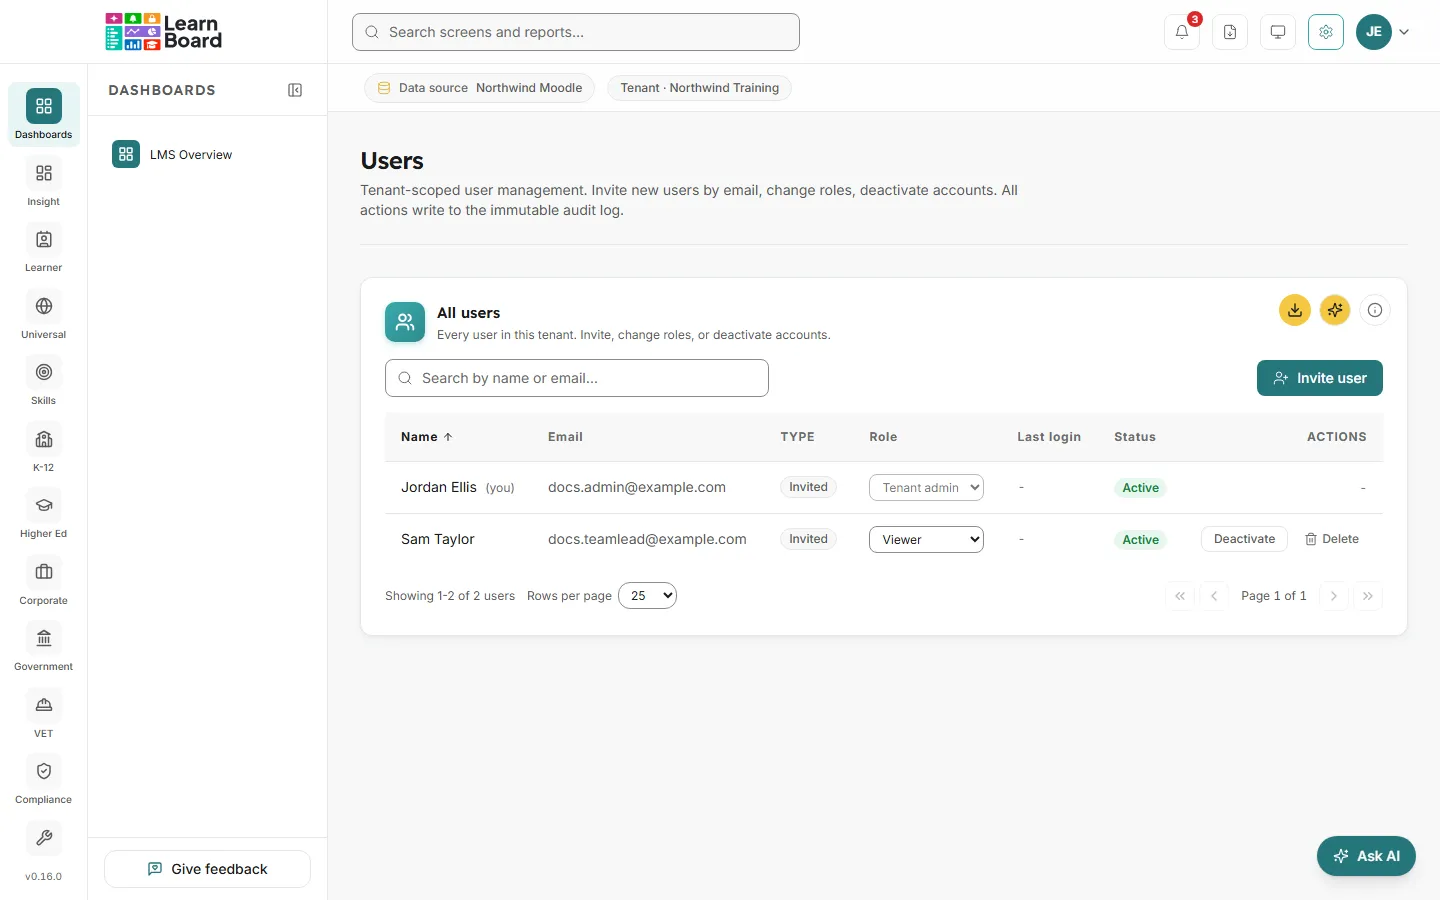Change rows per page dropdown
The image size is (1440, 900).
pos(647,596)
